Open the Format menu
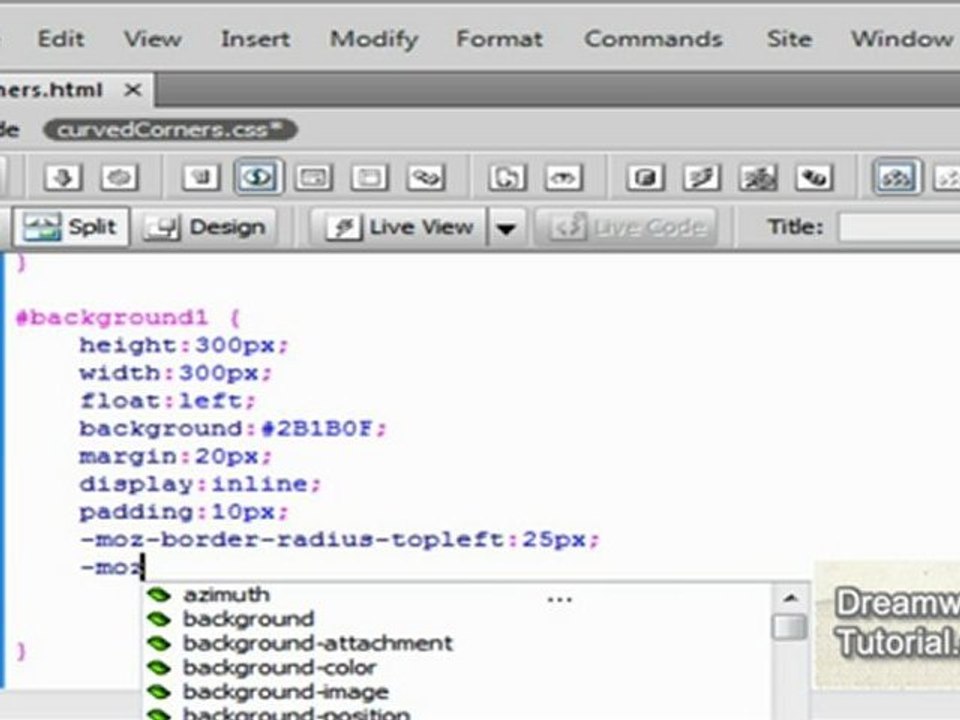The height and width of the screenshot is (720, 960). 500,39
